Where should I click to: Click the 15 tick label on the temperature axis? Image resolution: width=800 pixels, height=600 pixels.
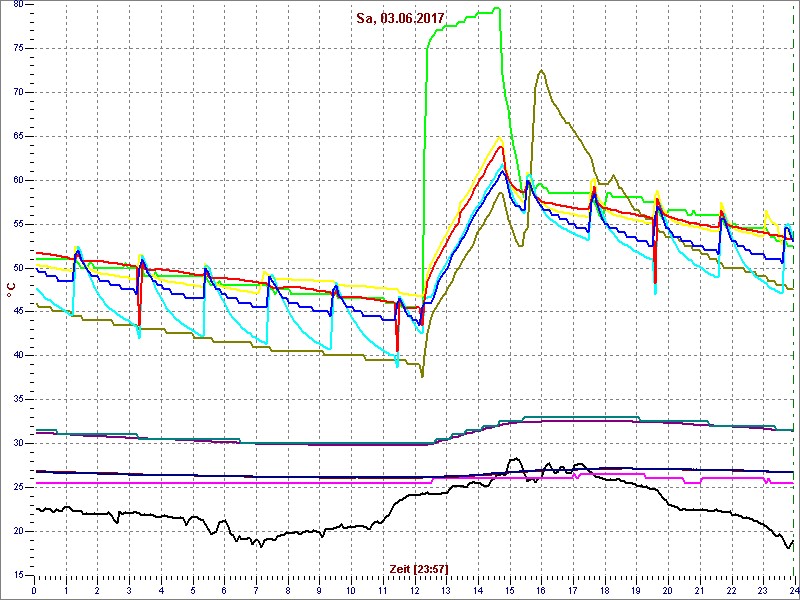point(20,575)
